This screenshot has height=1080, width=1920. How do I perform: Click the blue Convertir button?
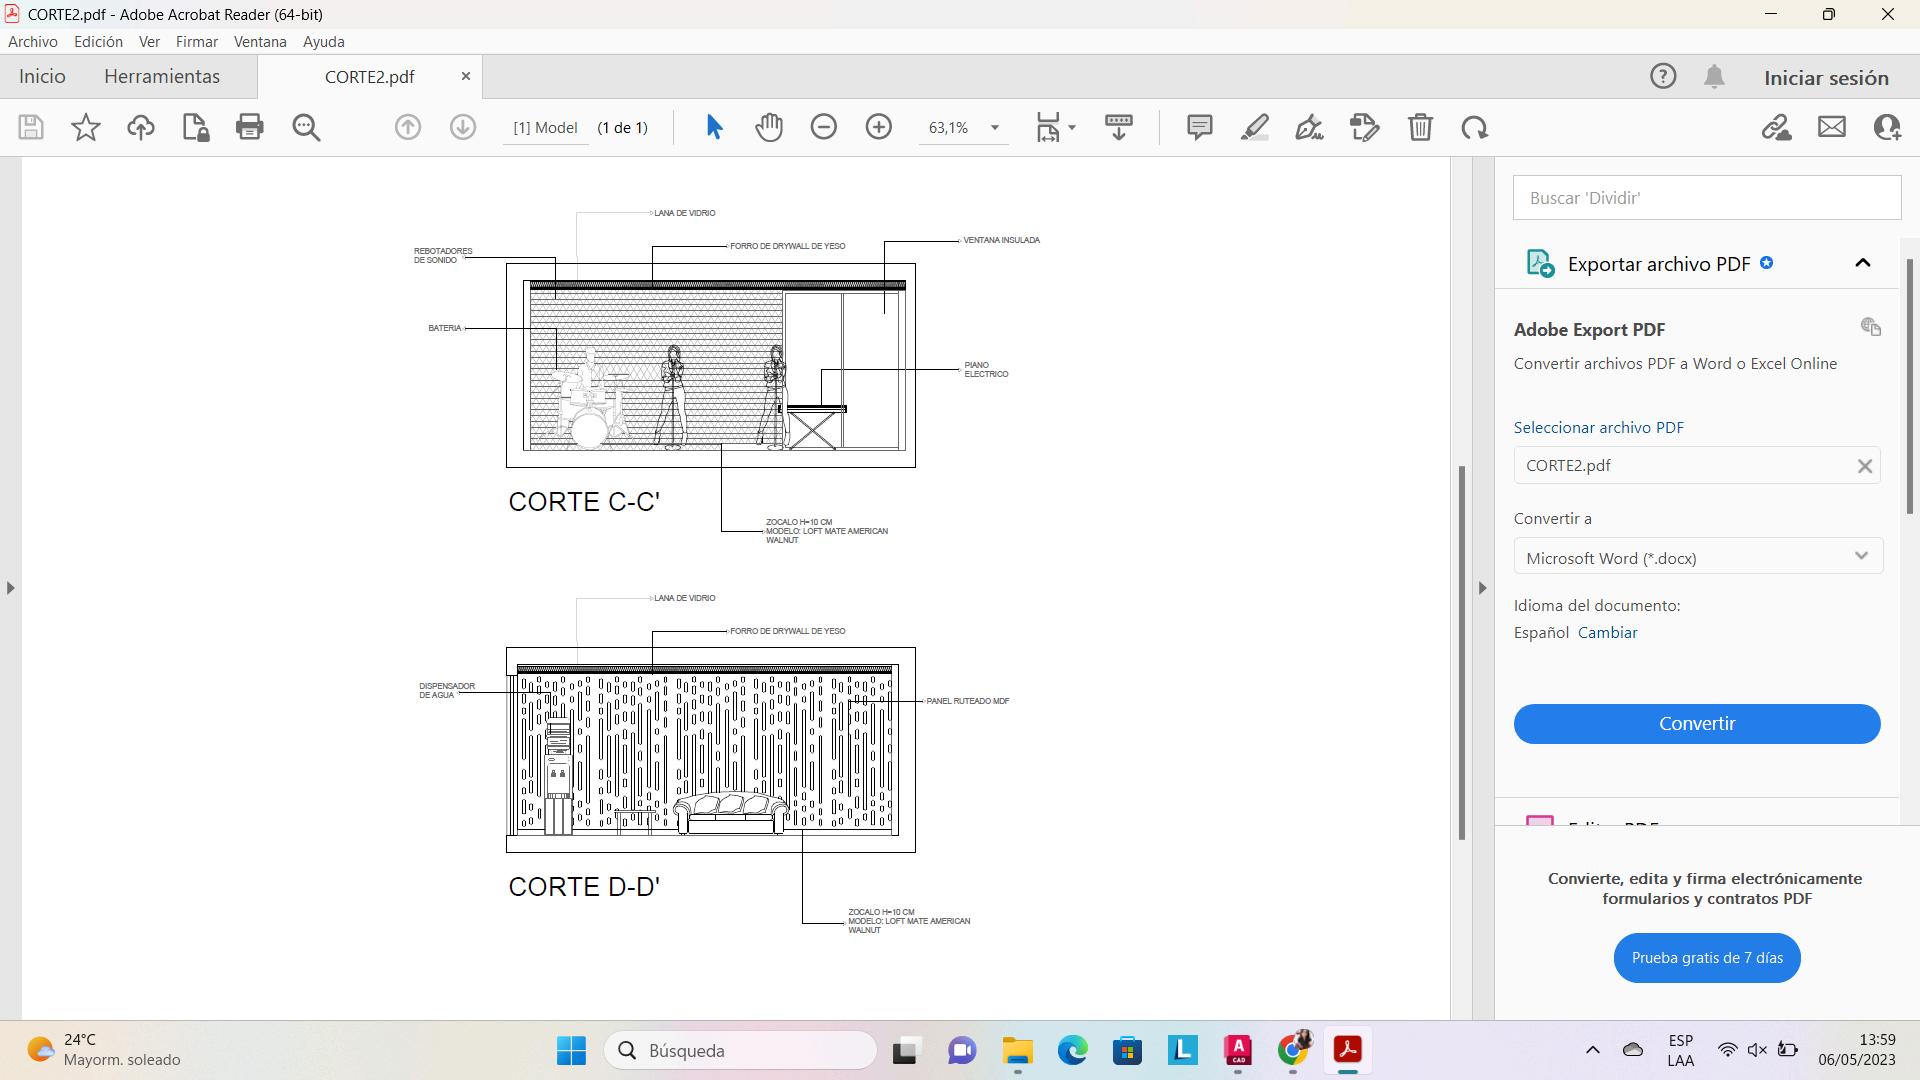point(1696,724)
